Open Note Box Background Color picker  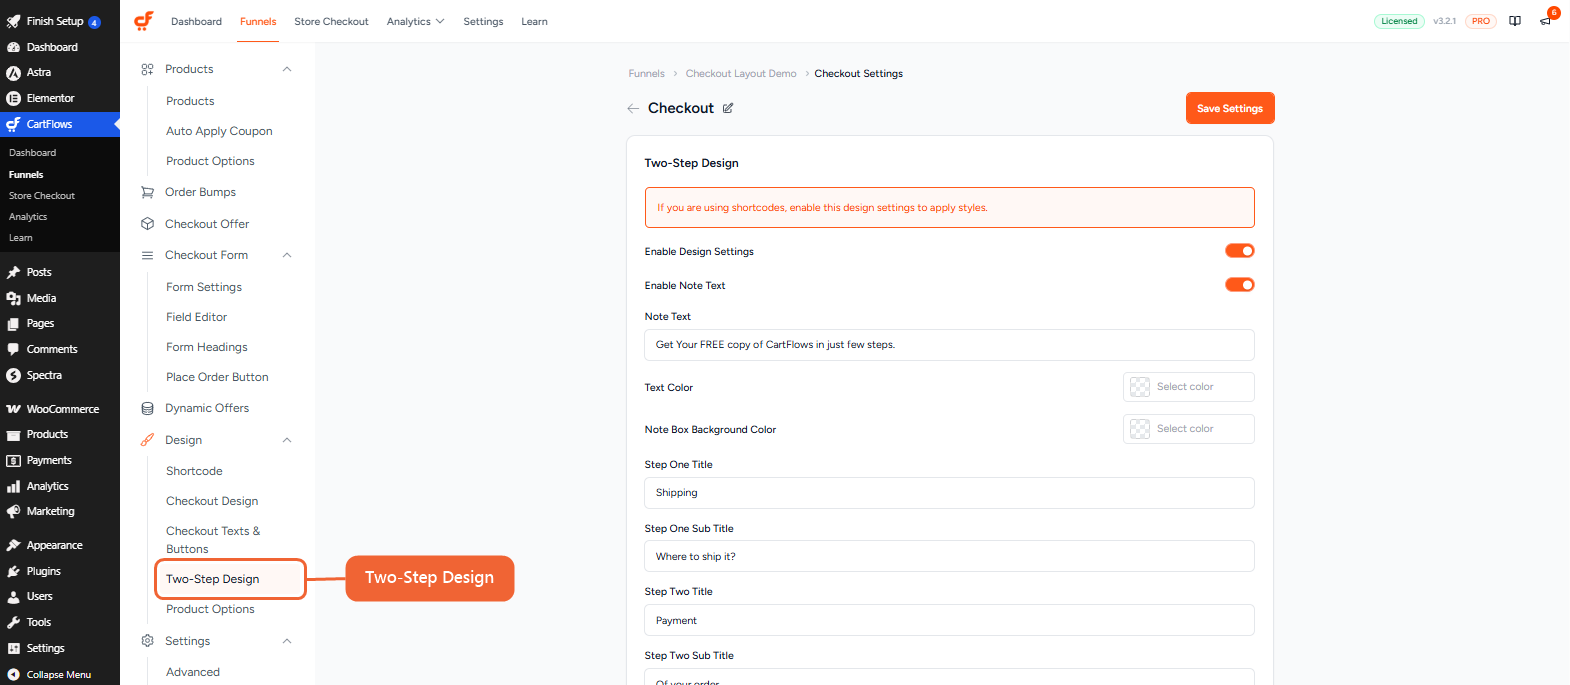pyautogui.click(x=1189, y=429)
